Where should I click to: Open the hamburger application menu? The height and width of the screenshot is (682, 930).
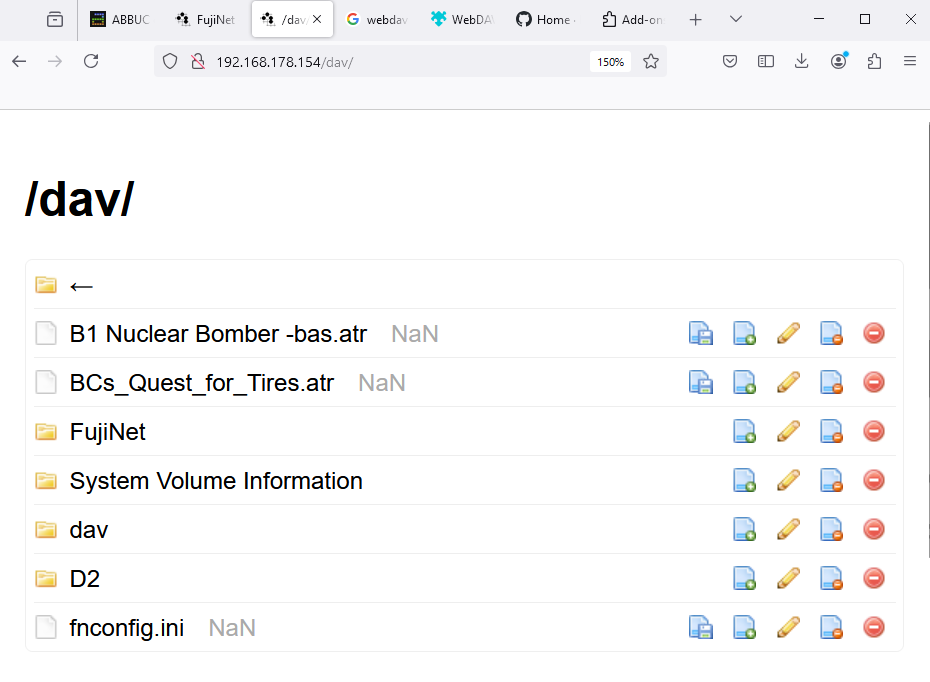point(911,61)
